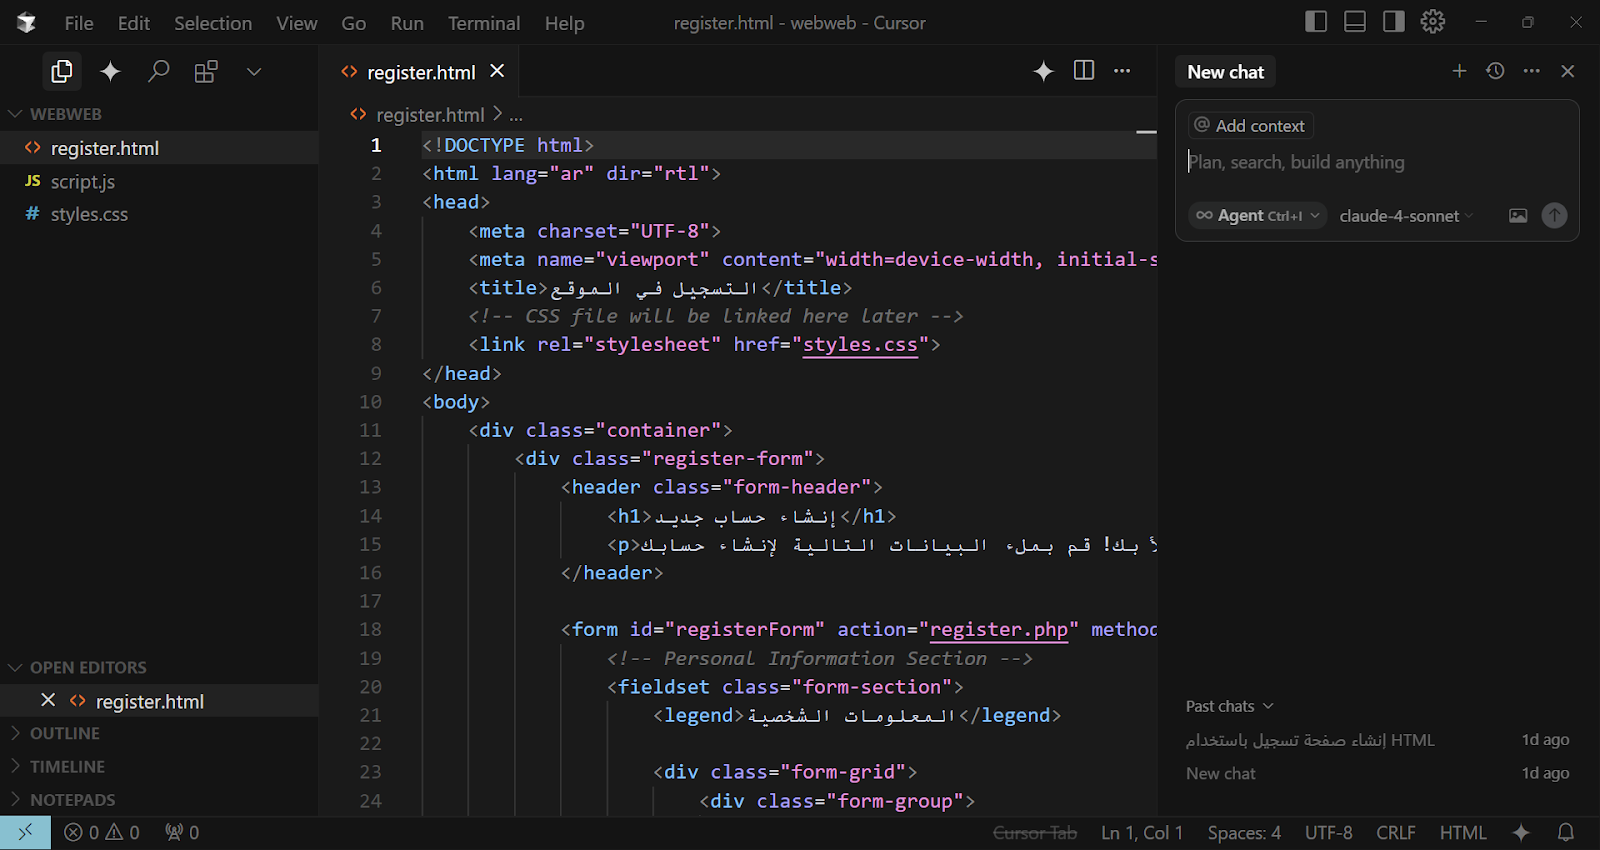Toggle the AI pane layout button
This screenshot has height=850, width=1600.
pyautogui.click(x=1393, y=22)
